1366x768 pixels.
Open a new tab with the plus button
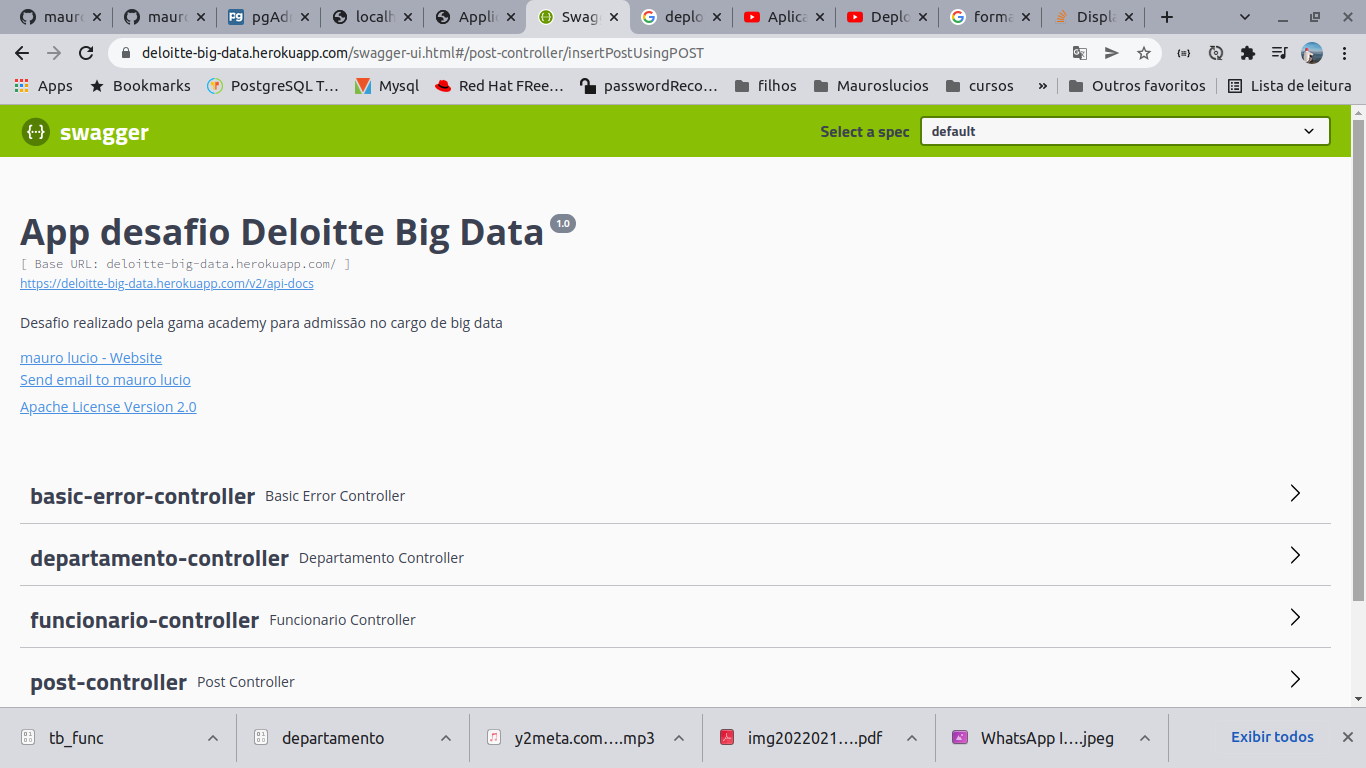pyautogui.click(x=1166, y=17)
